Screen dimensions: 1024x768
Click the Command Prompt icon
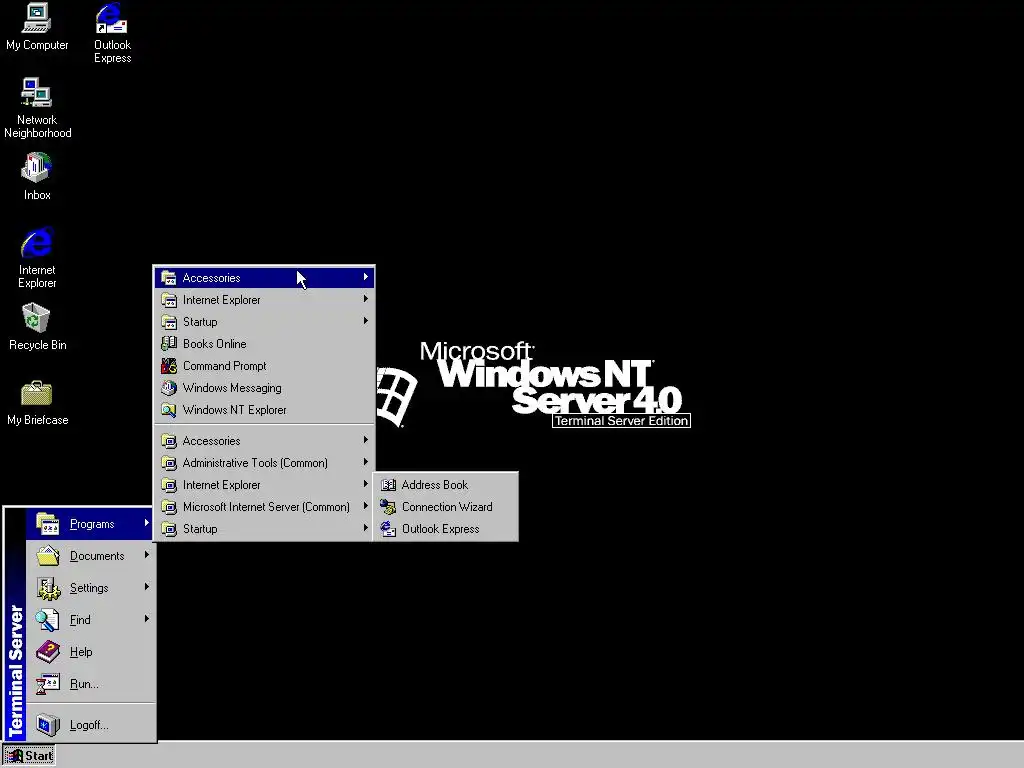(169, 366)
